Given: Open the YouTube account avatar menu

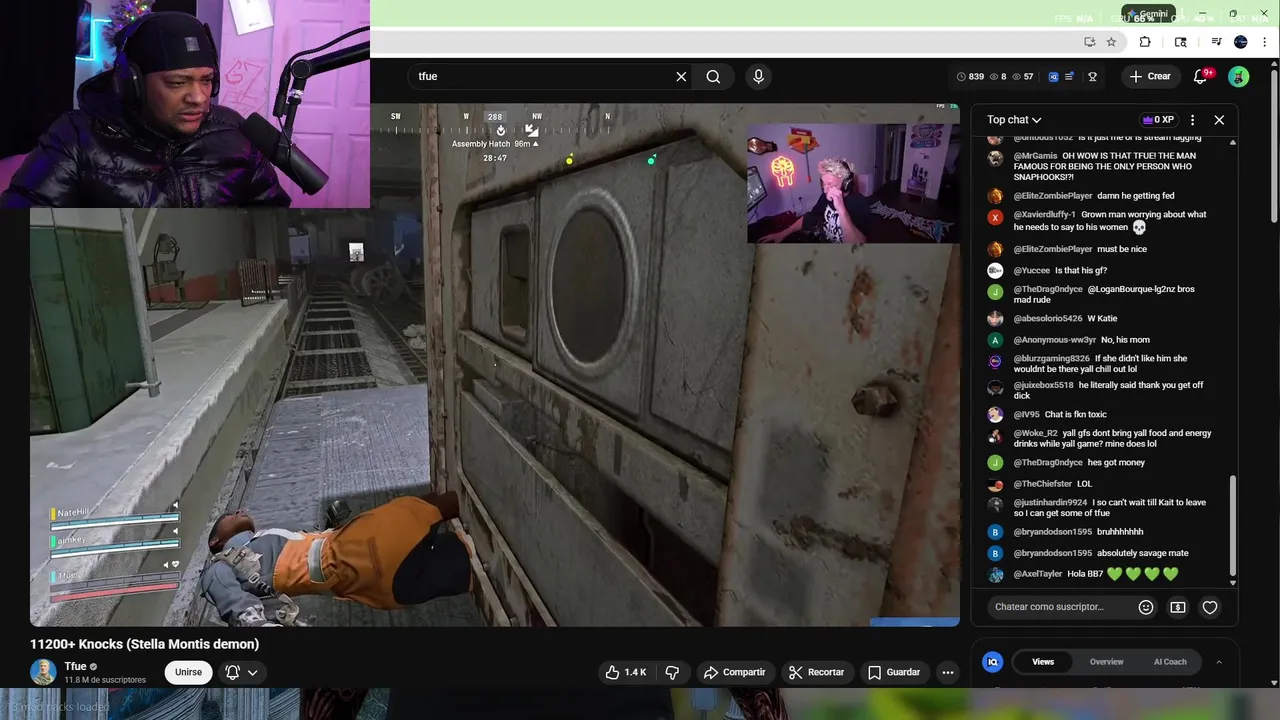Looking at the screenshot, I should click(1239, 76).
